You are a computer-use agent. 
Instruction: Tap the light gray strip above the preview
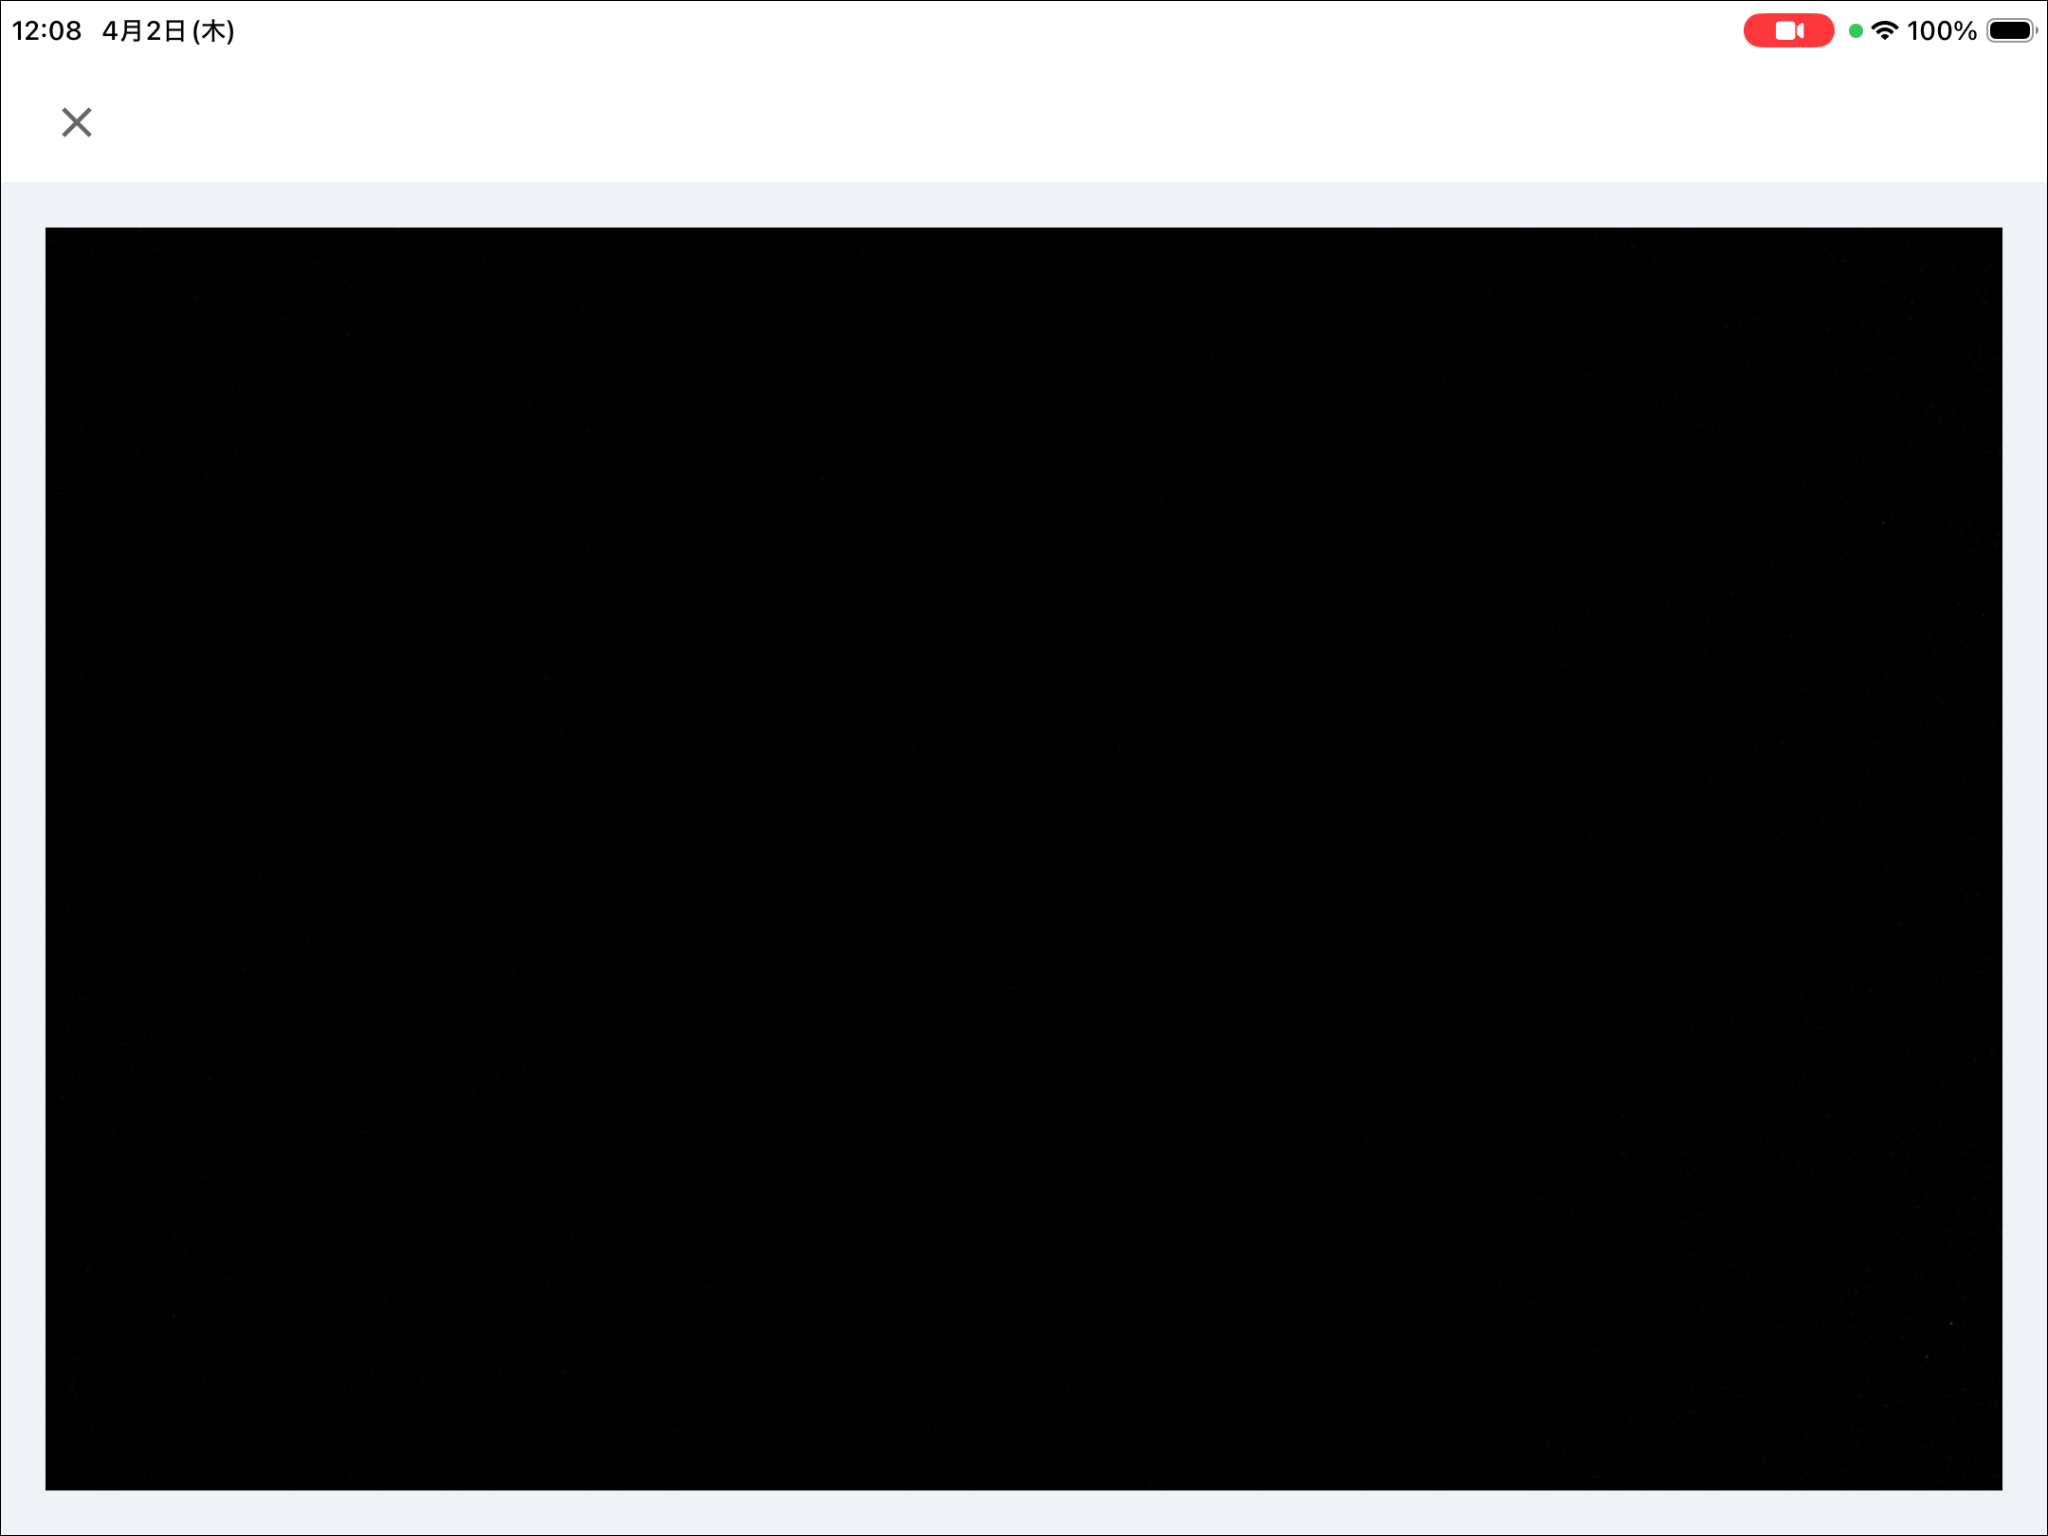1023,205
